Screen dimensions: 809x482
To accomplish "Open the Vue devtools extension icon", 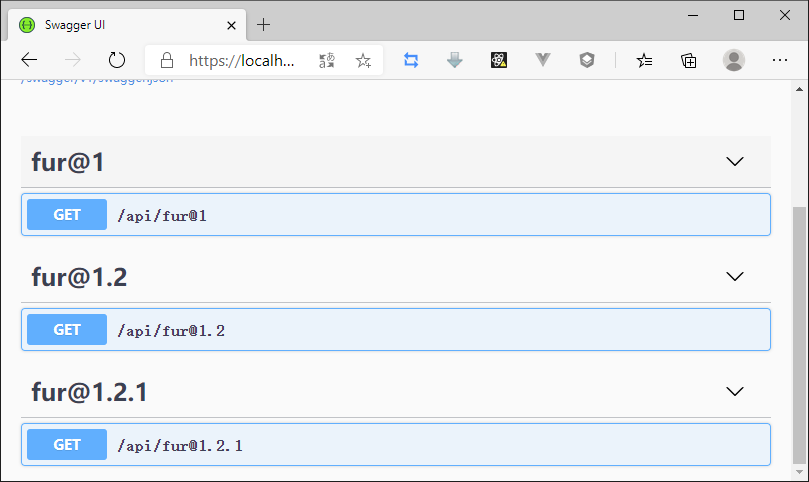I will pyautogui.click(x=543, y=60).
